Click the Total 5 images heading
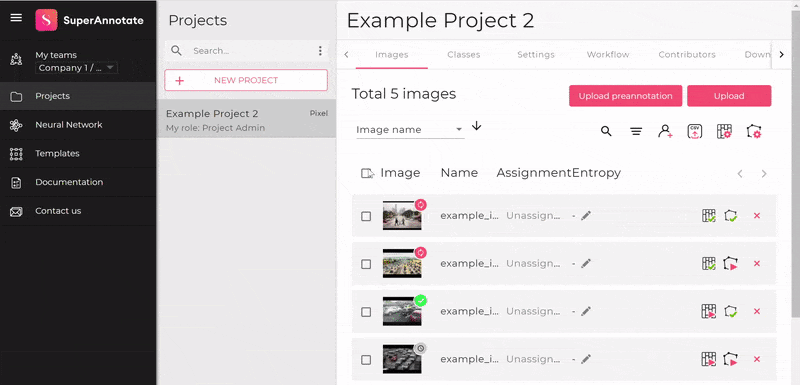The image size is (800, 385). 404,94
